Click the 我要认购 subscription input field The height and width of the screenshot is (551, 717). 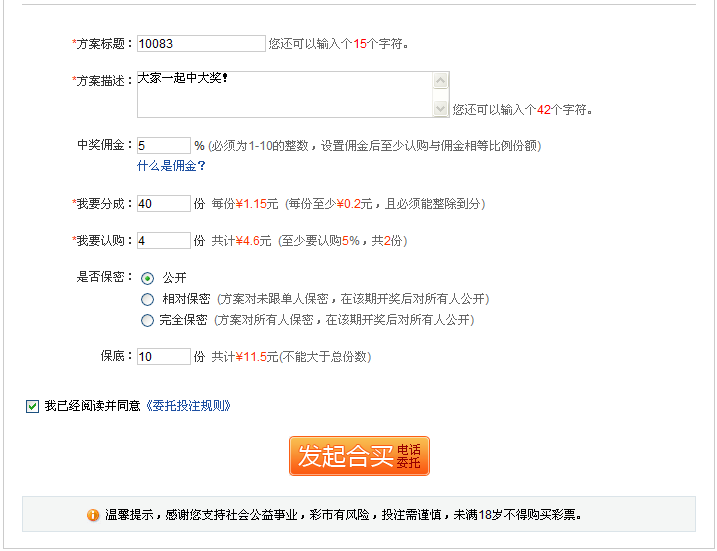coord(163,241)
